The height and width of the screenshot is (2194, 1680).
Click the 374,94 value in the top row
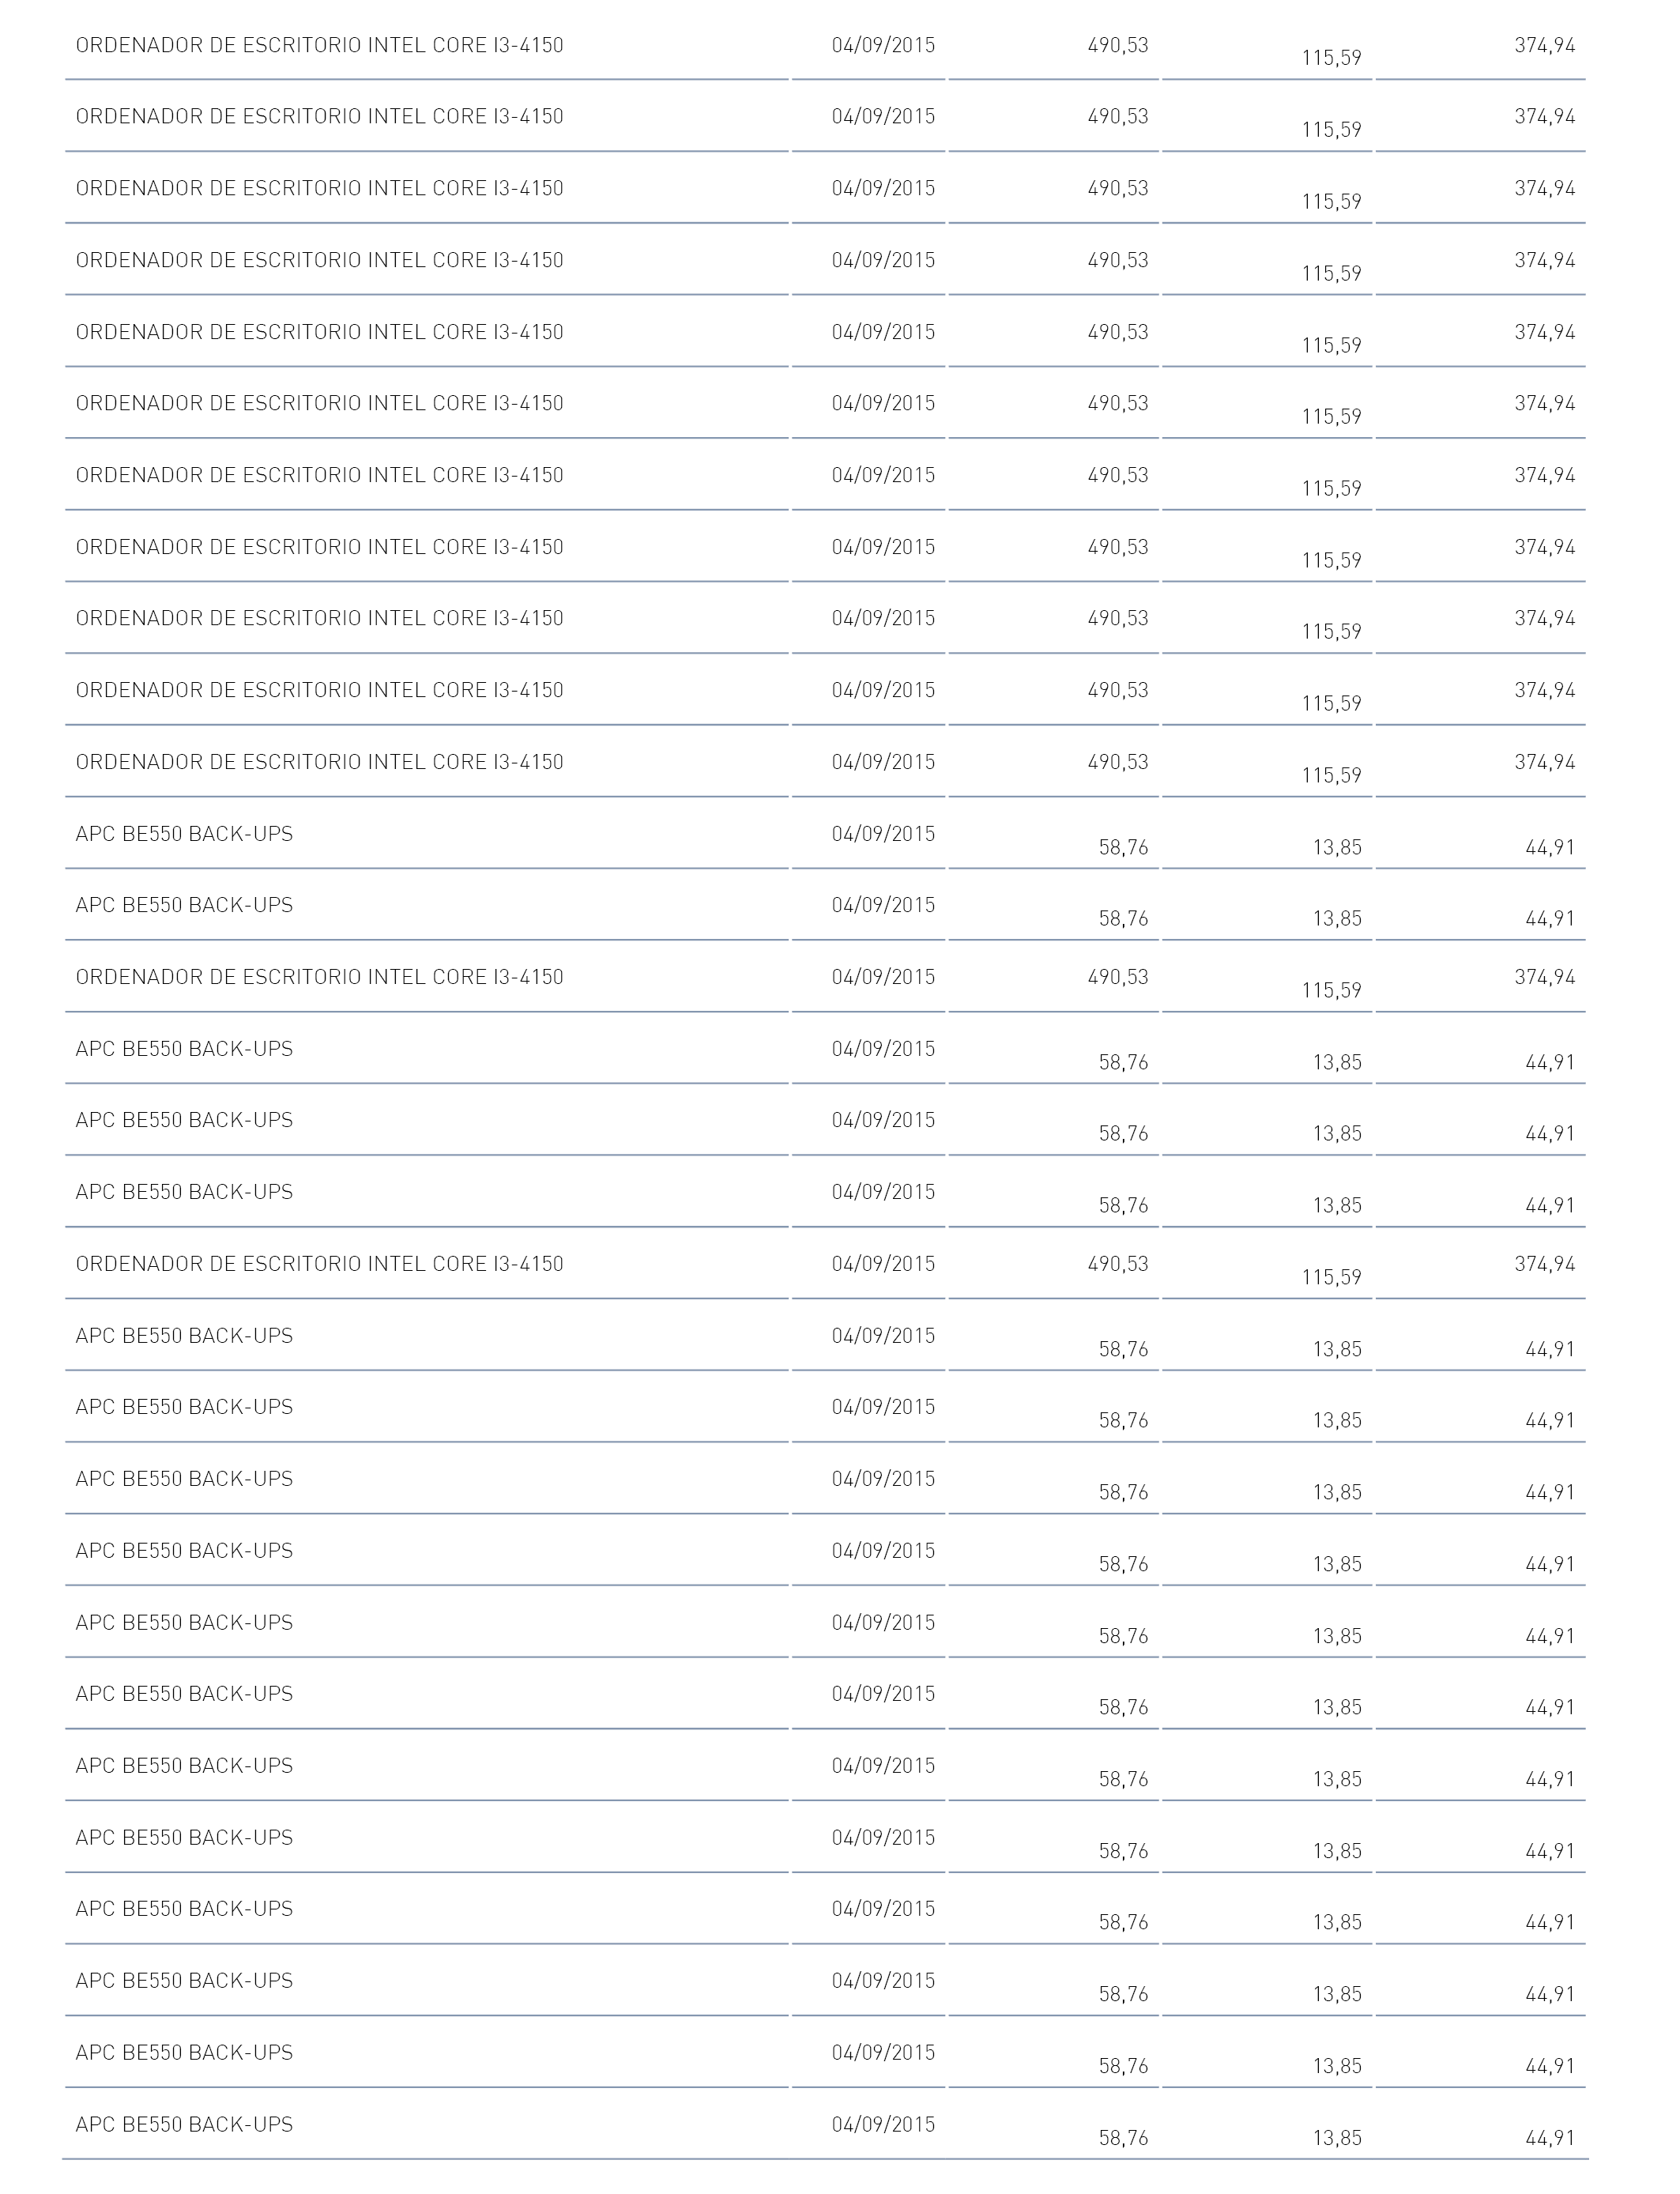1545,45
